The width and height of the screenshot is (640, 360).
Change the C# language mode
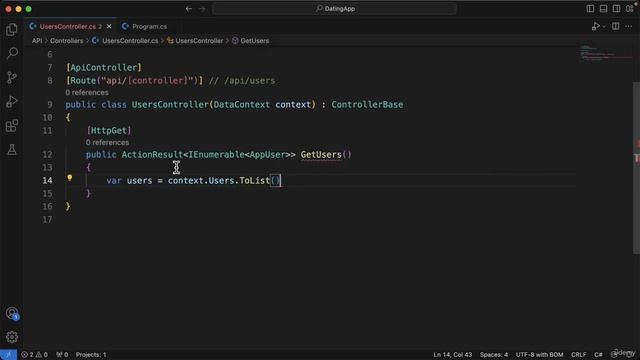(x=598, y=355)
